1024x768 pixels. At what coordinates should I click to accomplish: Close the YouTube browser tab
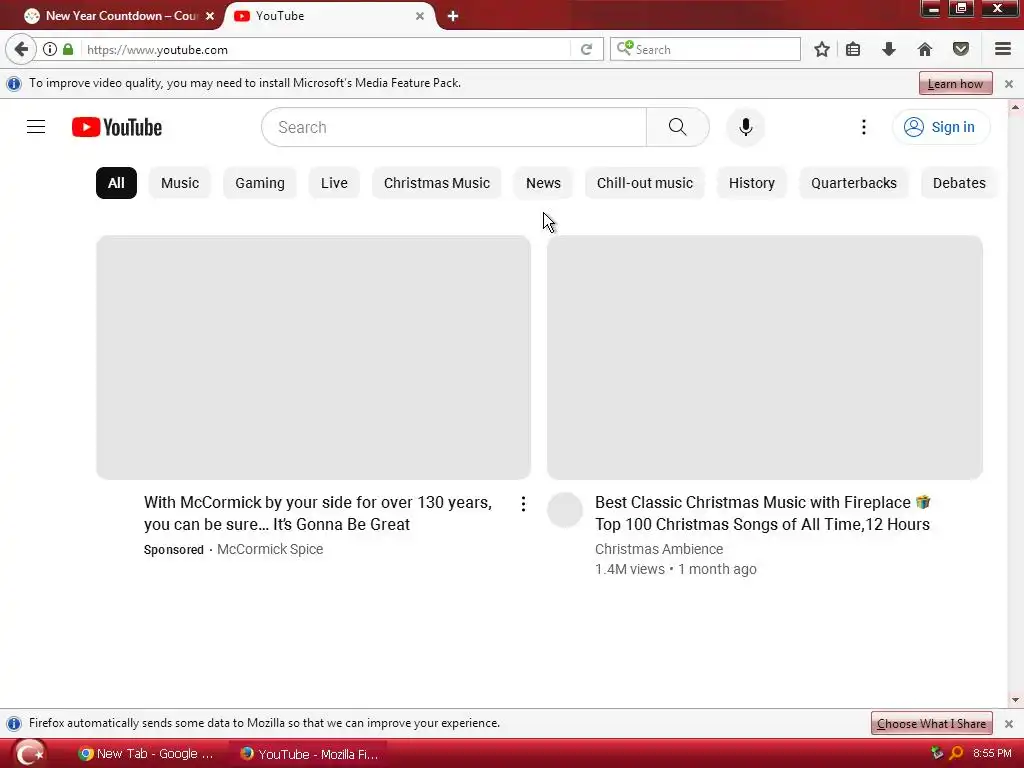(x=420, y=16)
